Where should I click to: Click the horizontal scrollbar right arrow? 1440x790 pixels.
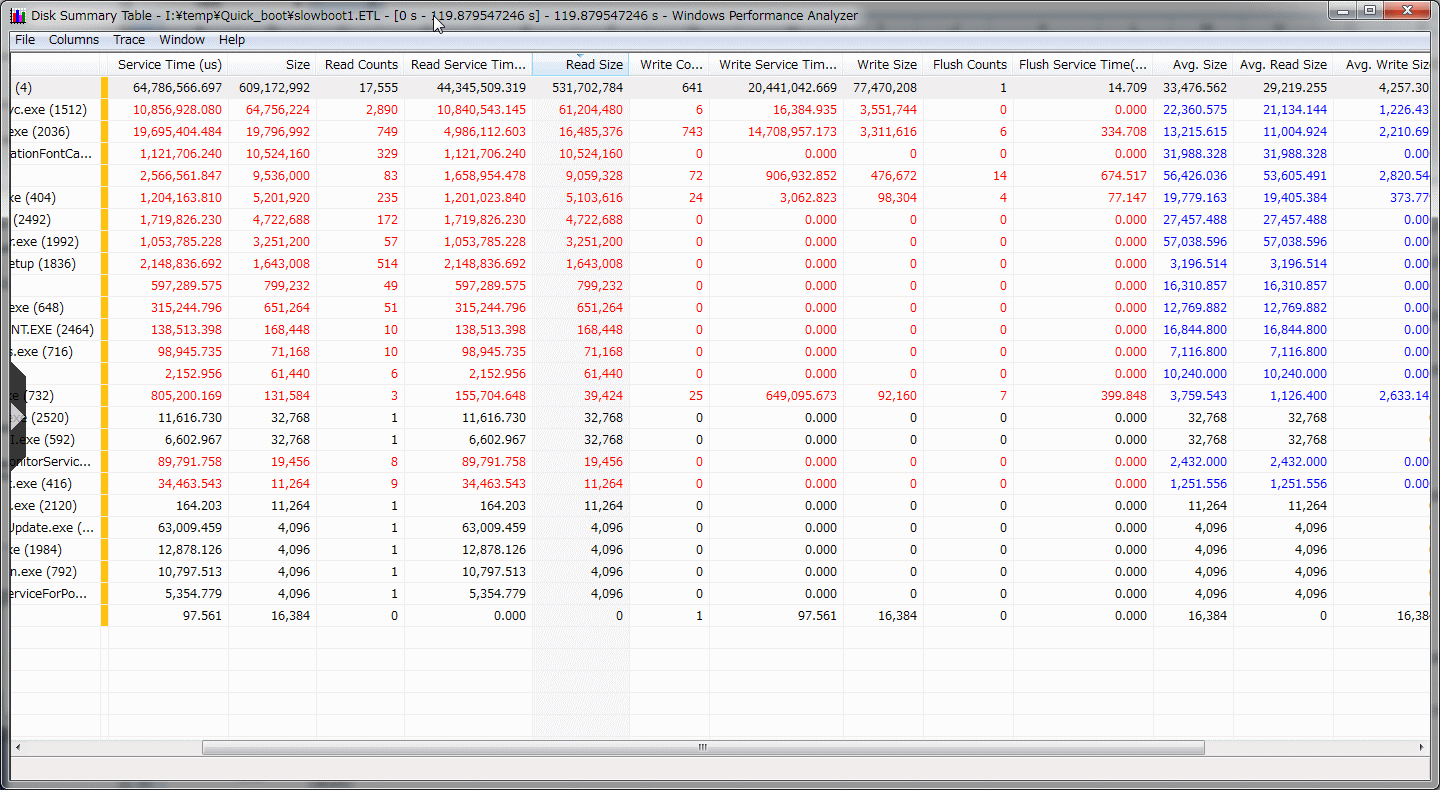[1421, 747]
